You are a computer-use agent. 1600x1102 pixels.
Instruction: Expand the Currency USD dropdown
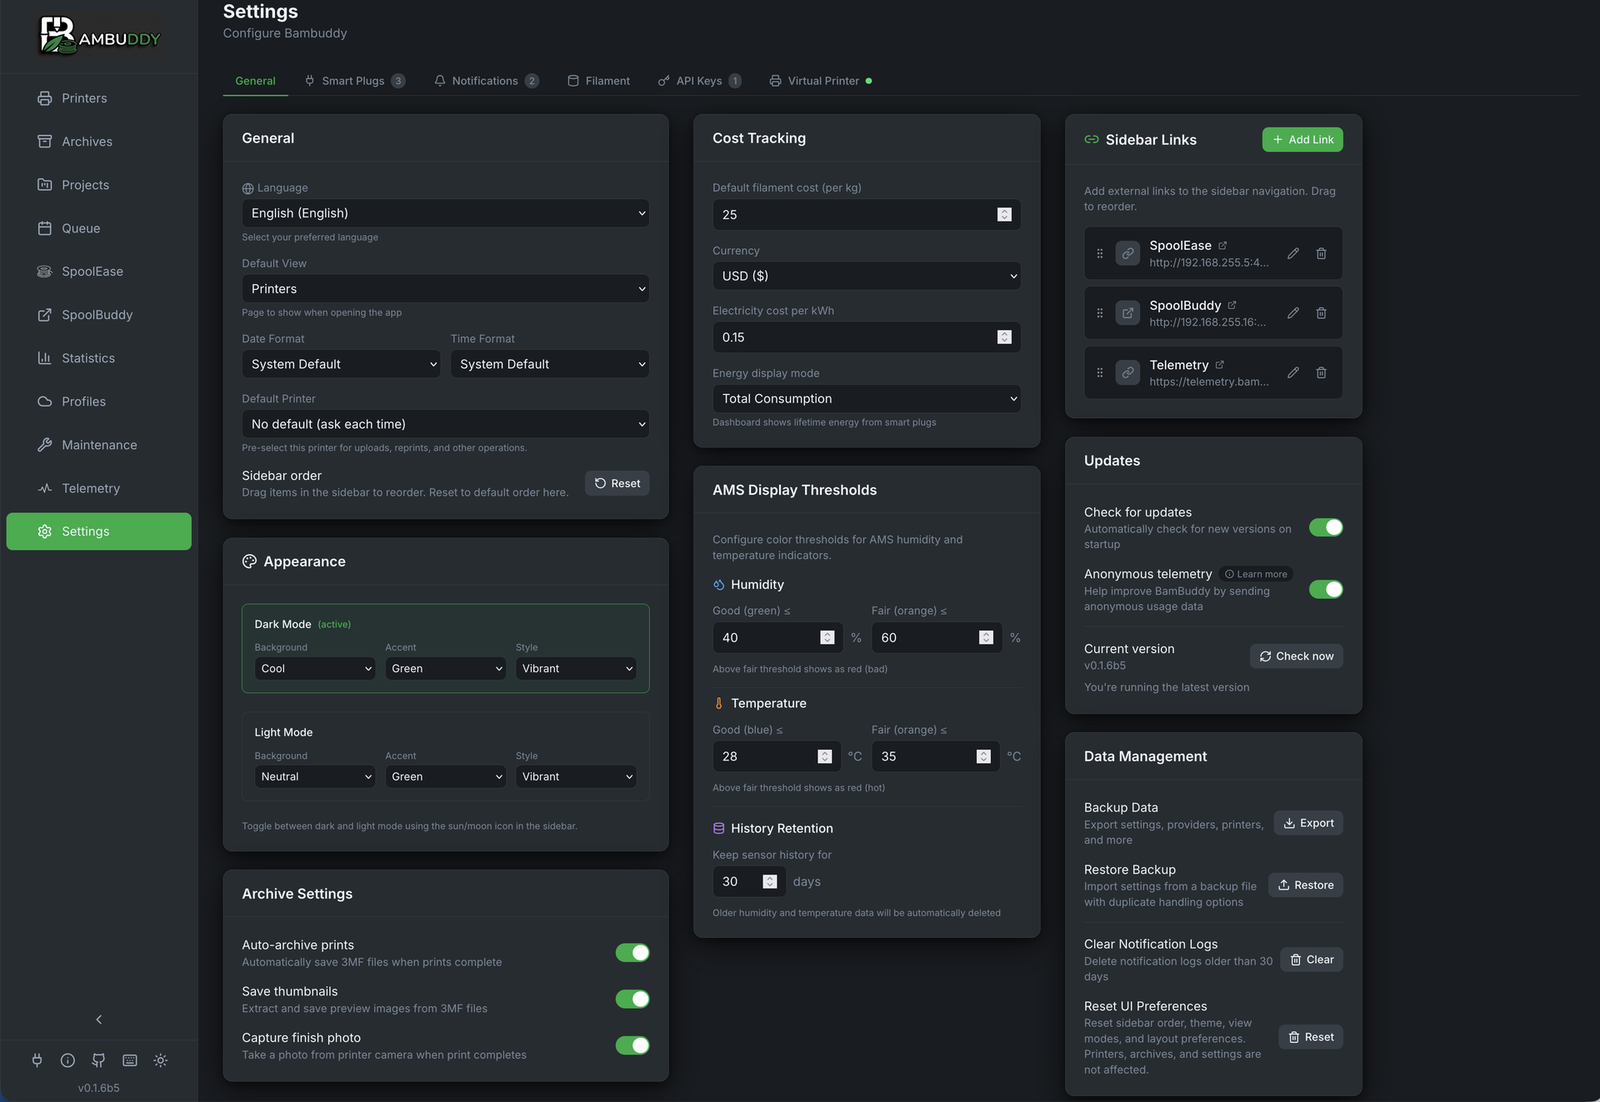(x=866, y=276)
